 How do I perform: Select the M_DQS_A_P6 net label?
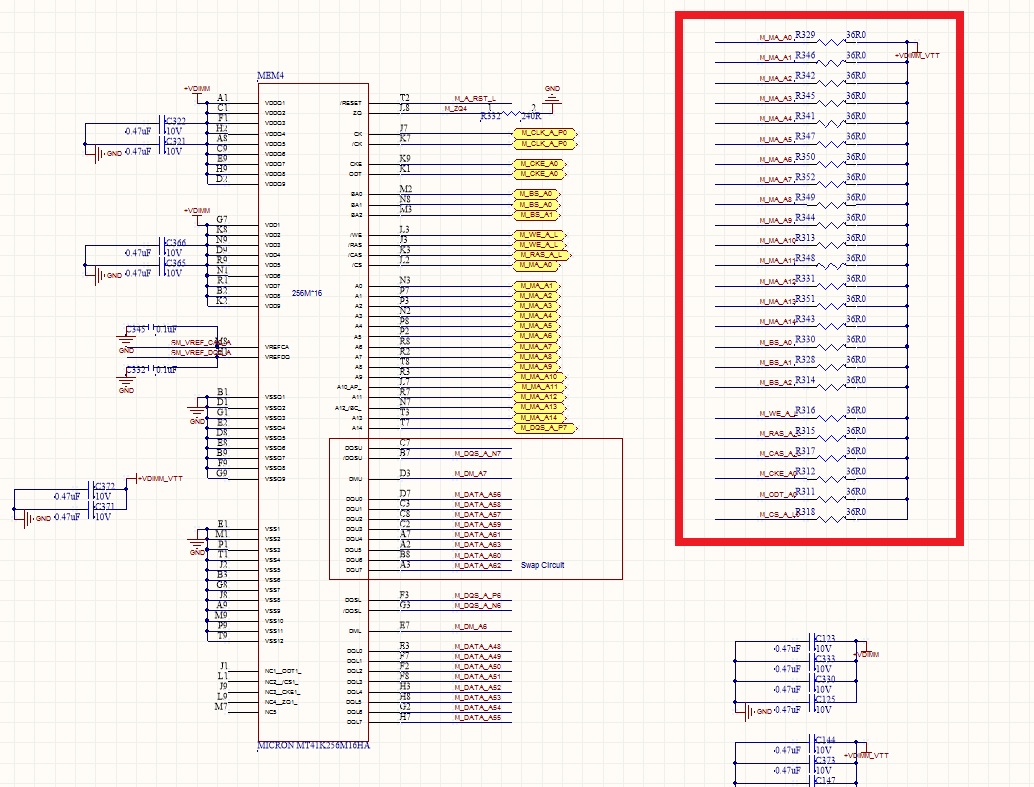477,596
